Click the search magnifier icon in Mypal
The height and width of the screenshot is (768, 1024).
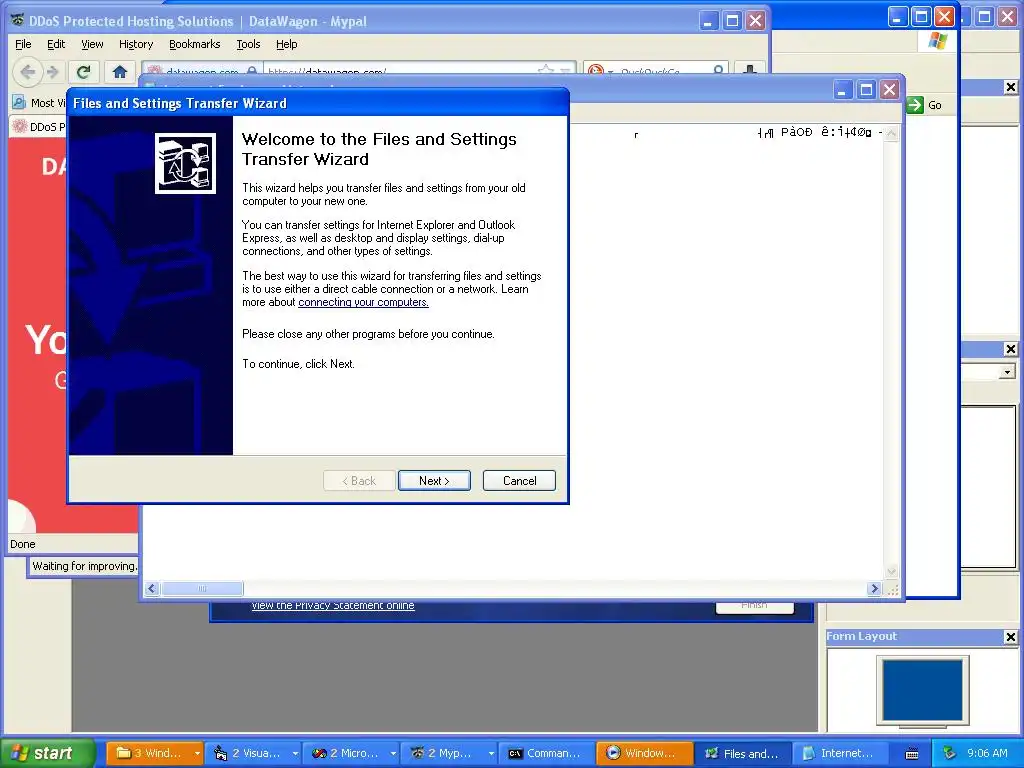718,70
